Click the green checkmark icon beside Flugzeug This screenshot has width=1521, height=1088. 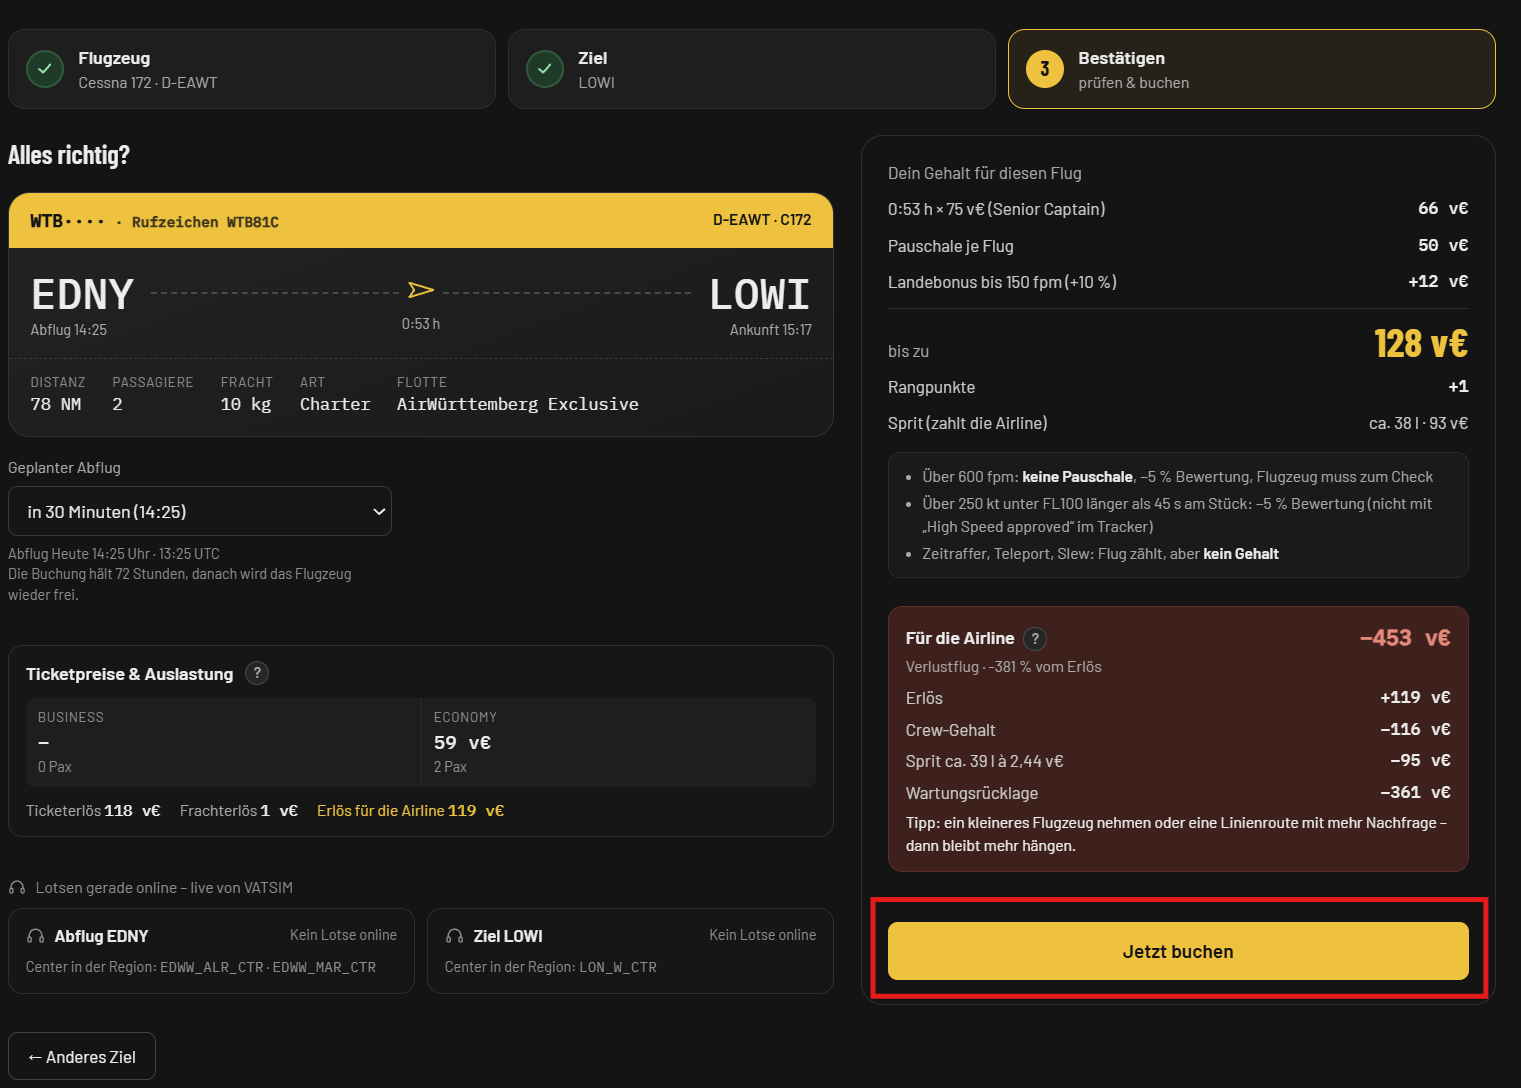click(x=45, y=69)
